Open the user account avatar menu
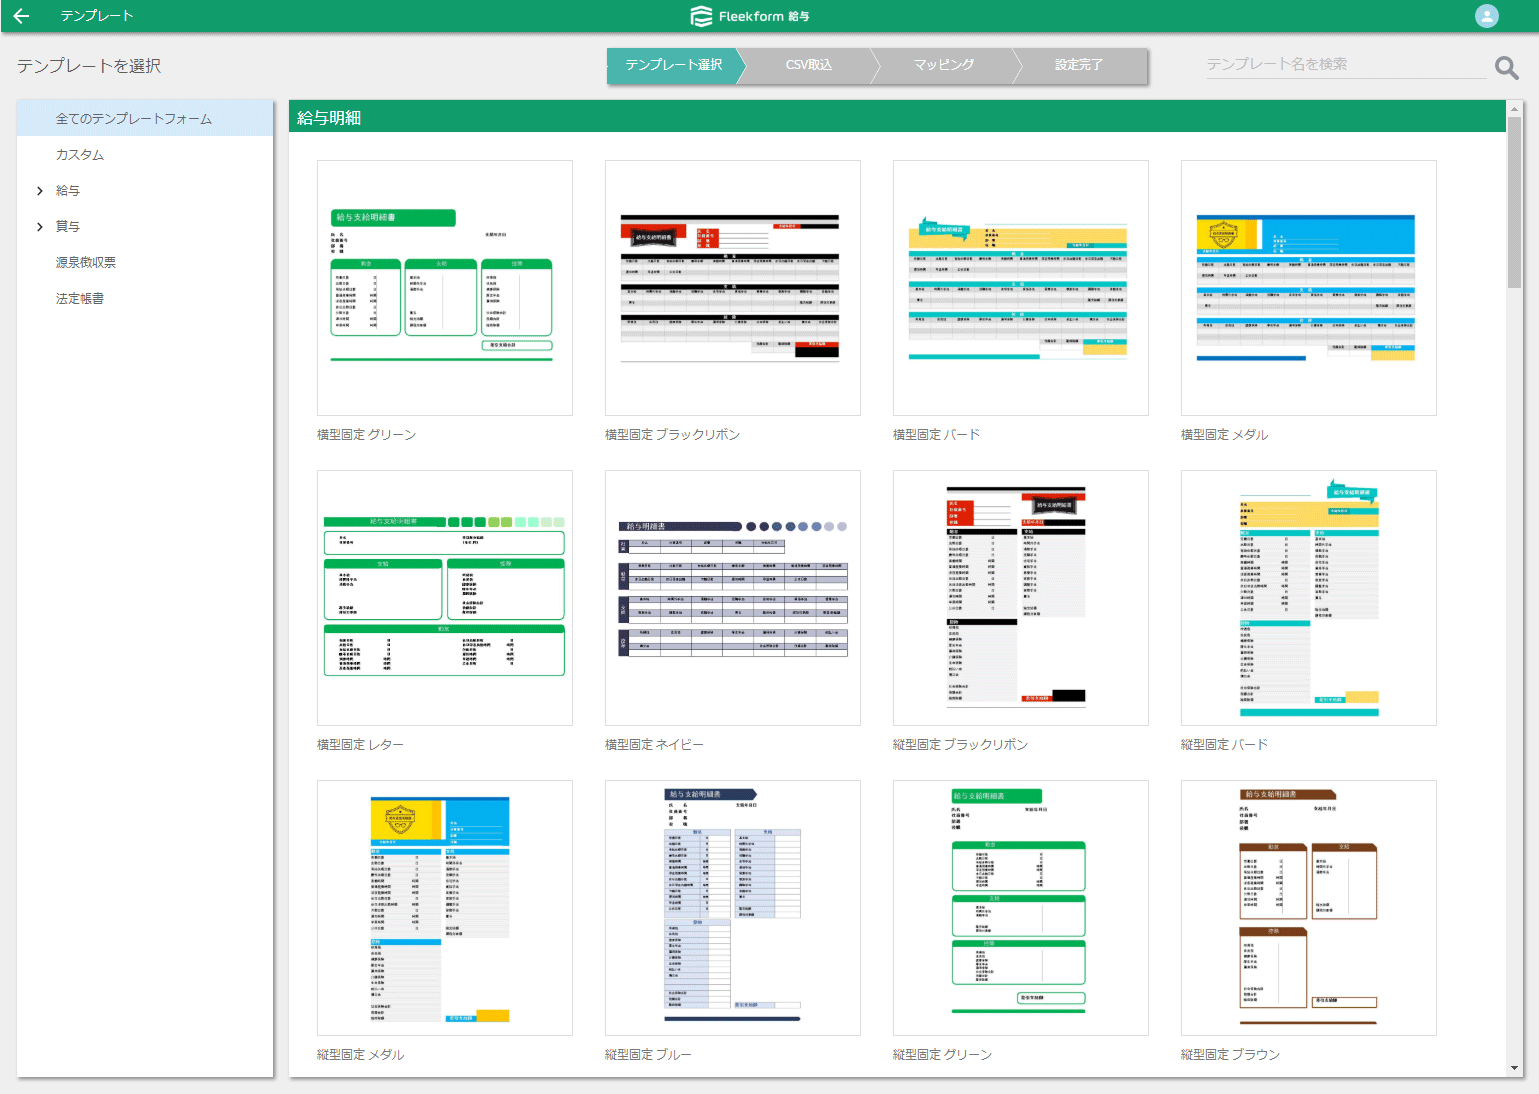Image resolution: width=1539 pixels, height=1094 pixels. [1486, 16]
